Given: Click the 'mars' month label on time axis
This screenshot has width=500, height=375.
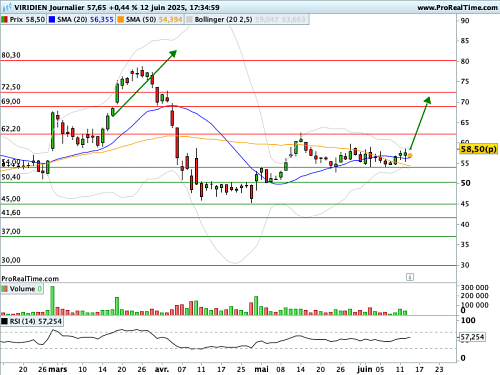Looking at the screenshot, I should tap(58, 369).
